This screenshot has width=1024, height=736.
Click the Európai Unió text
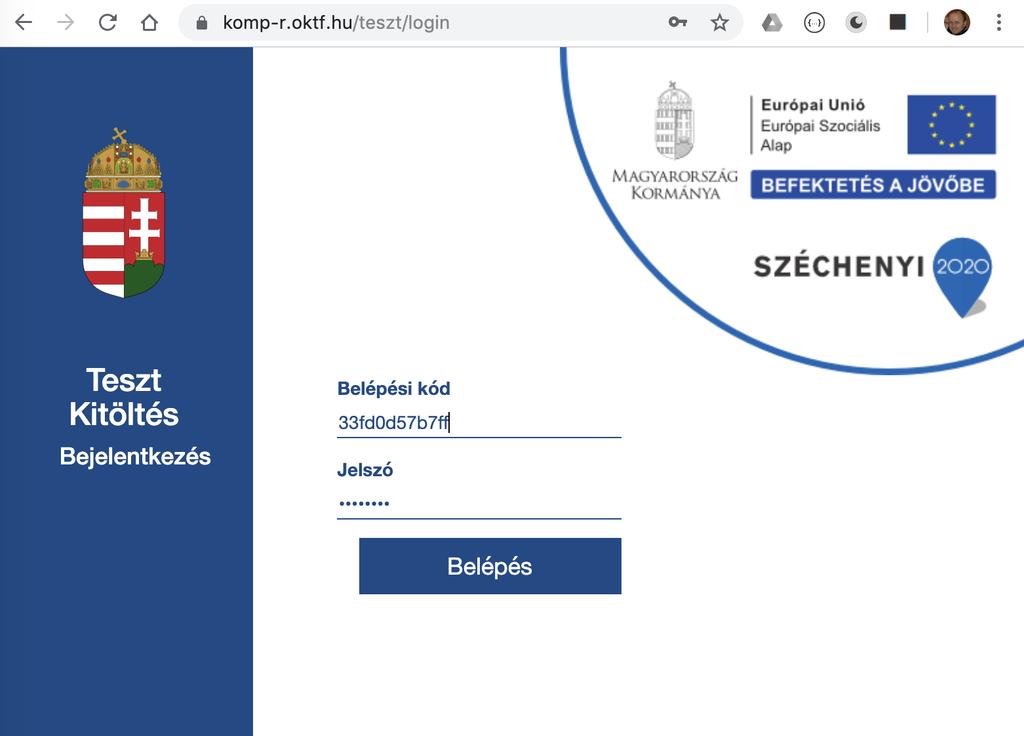(x=812, y=105)
